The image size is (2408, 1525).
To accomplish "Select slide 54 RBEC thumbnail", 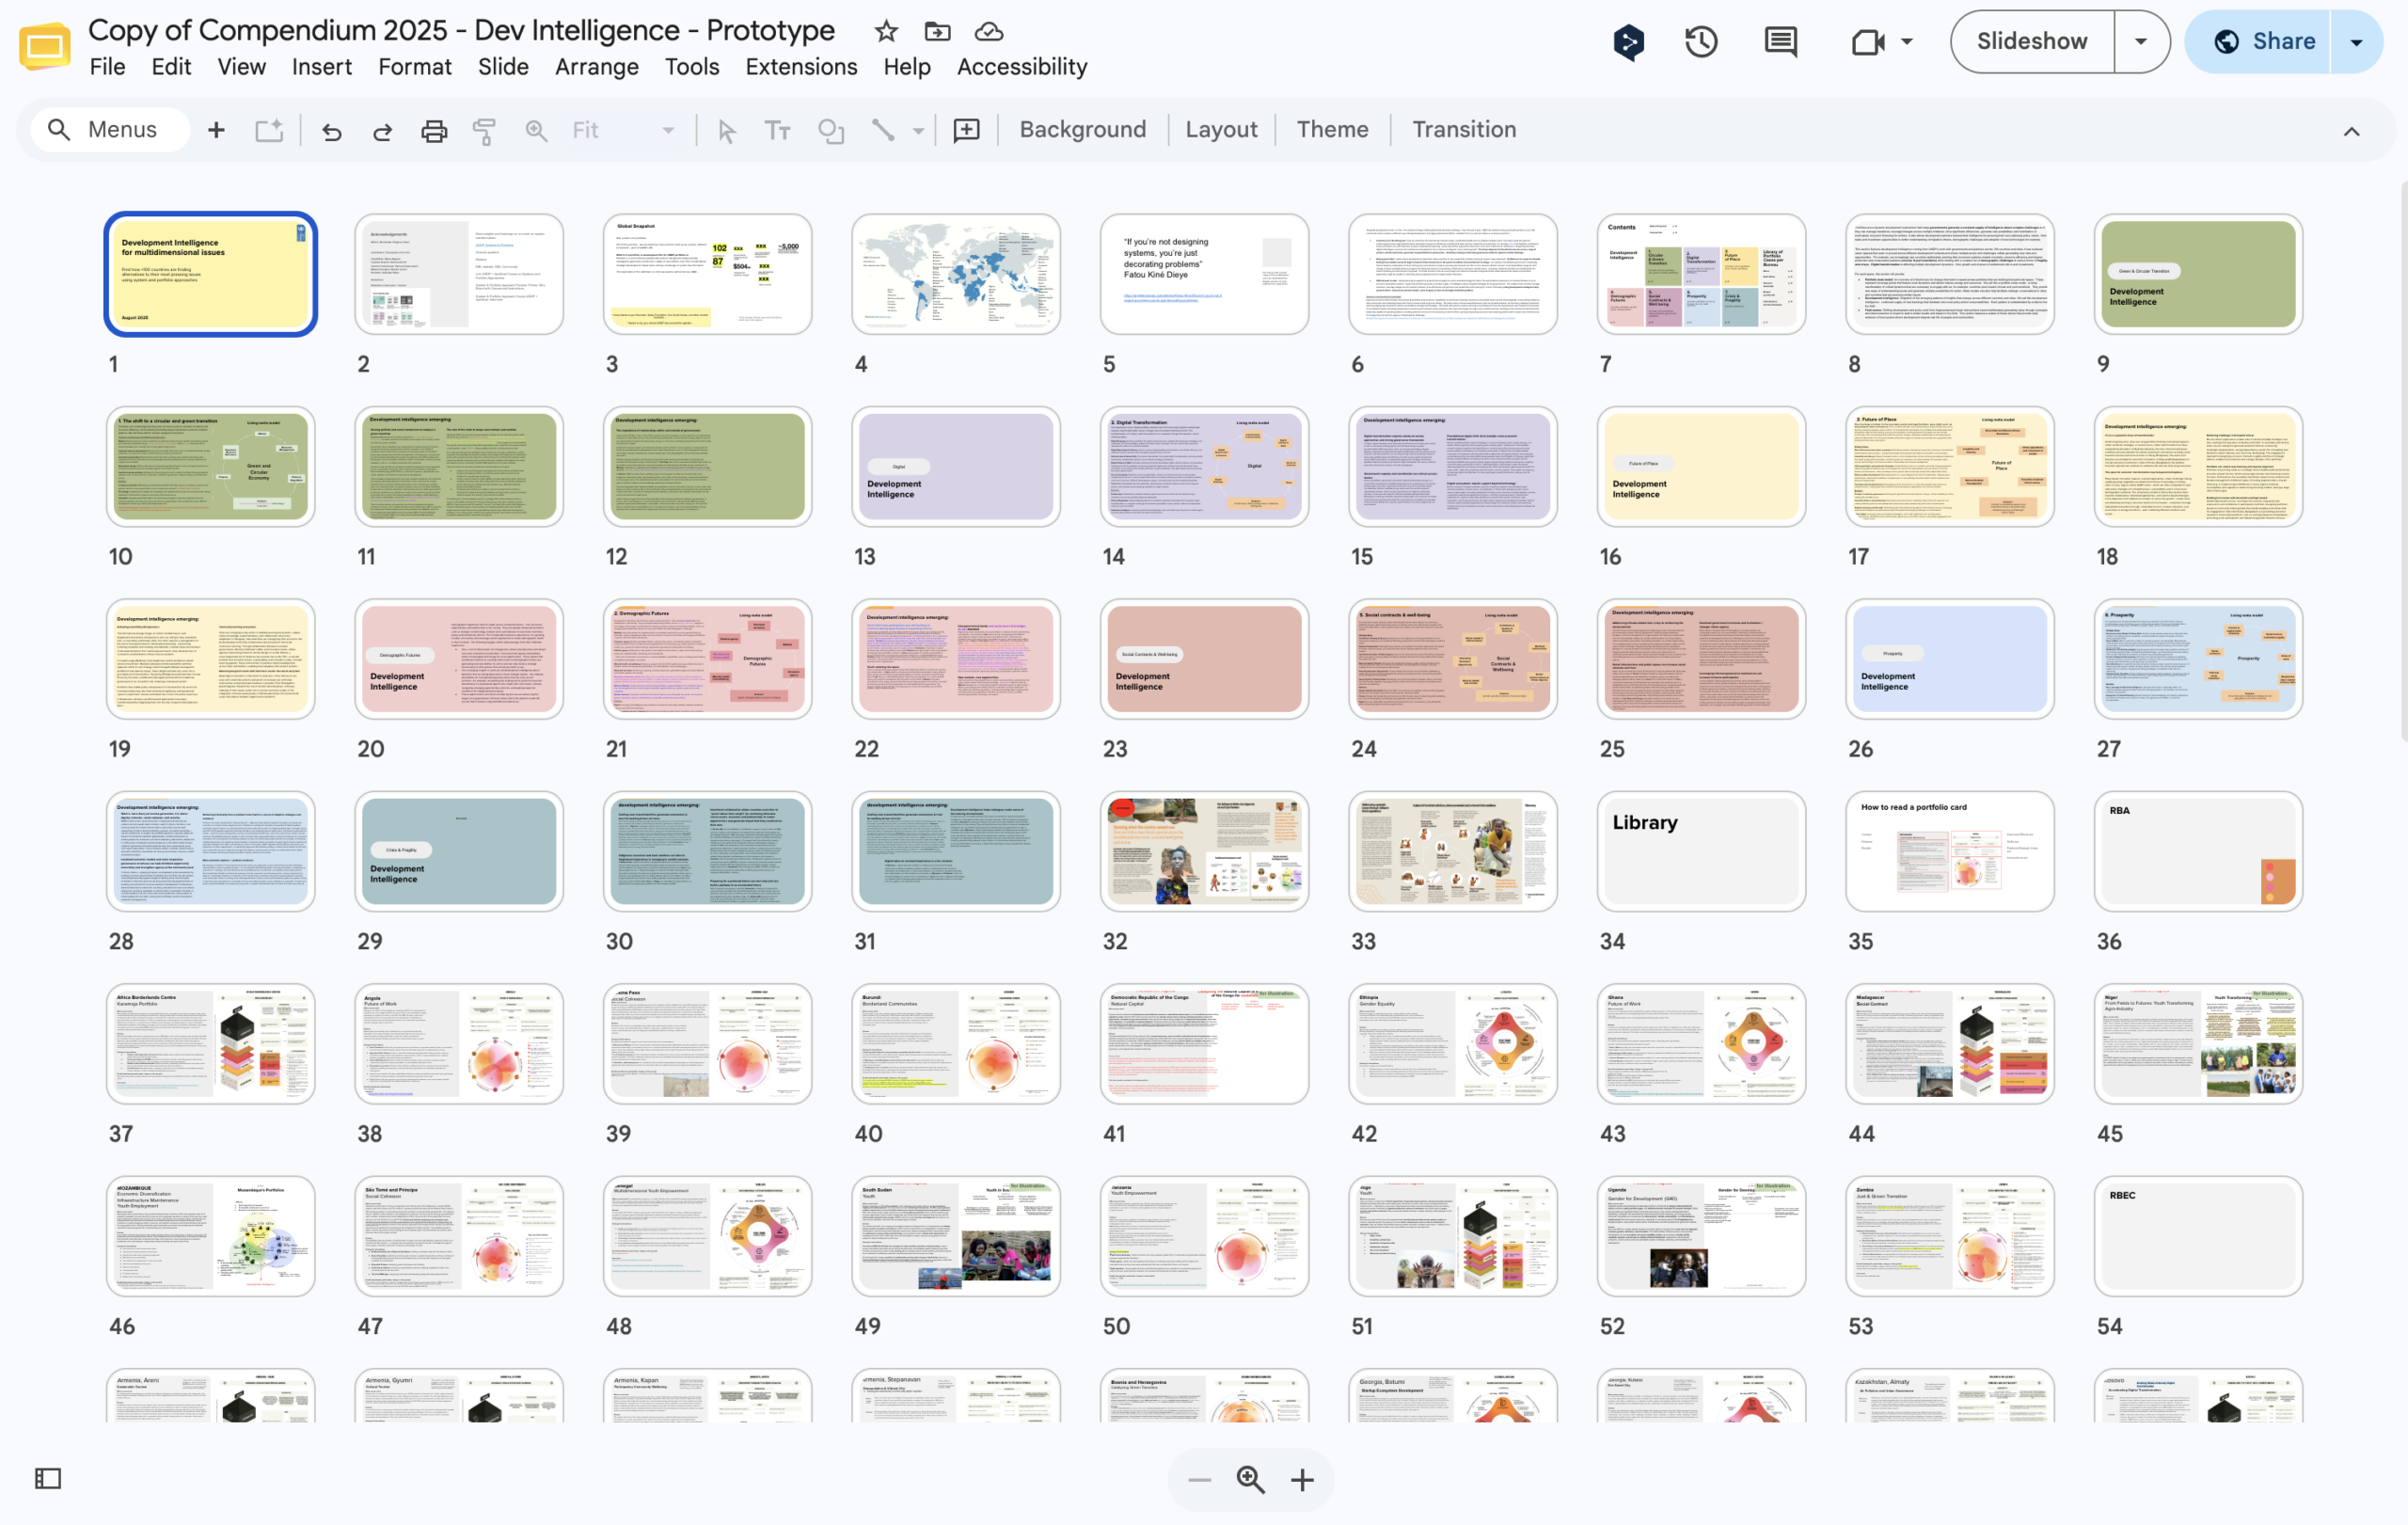I will pos(2198,1236).
